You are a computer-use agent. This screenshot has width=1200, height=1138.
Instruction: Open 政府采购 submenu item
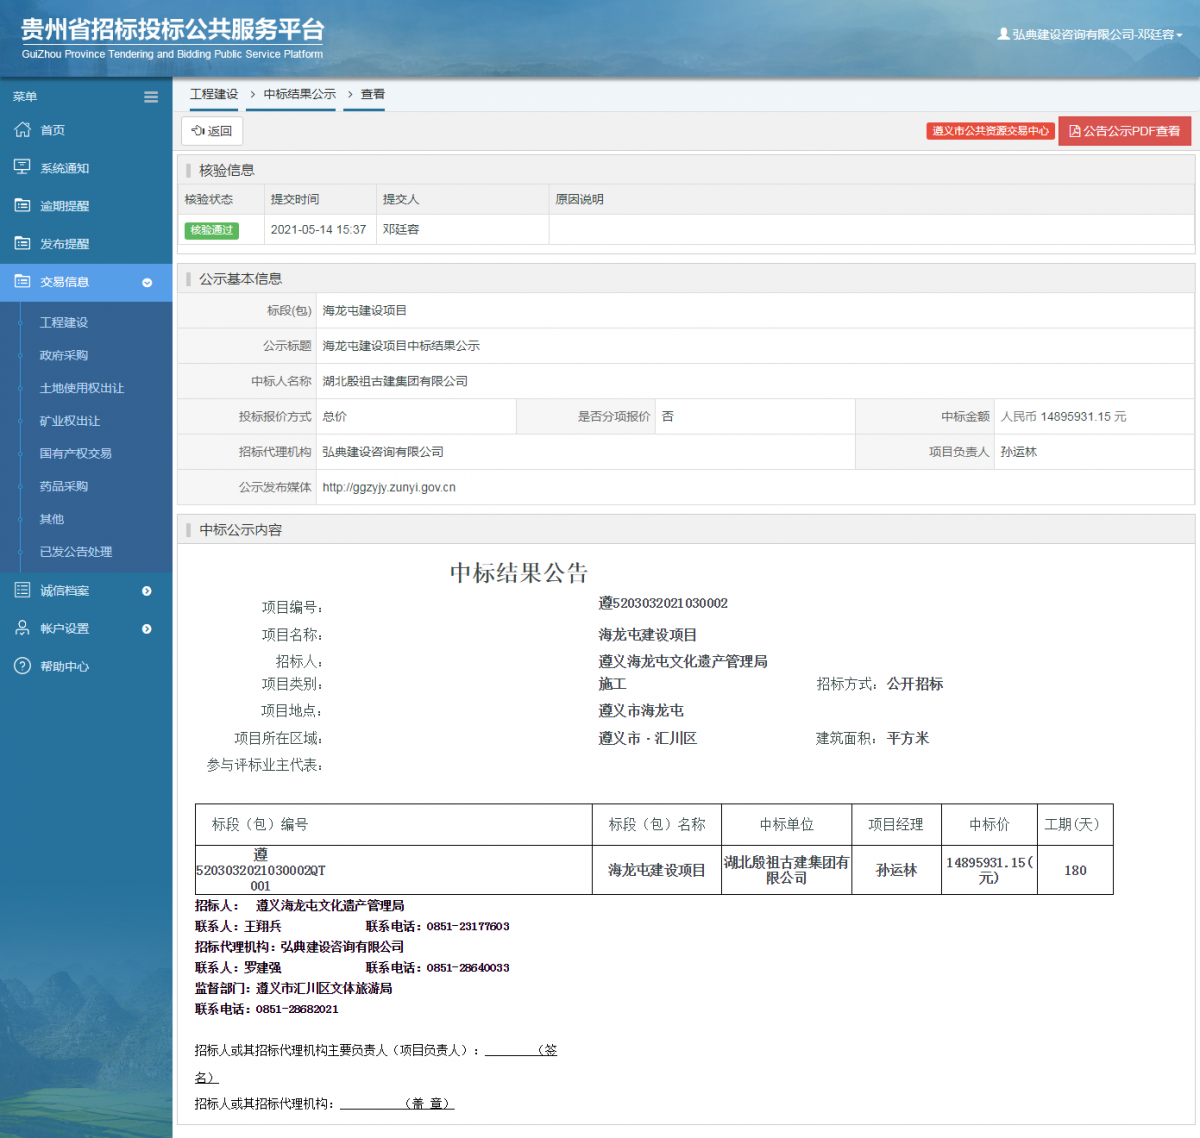tap(64, 355)
